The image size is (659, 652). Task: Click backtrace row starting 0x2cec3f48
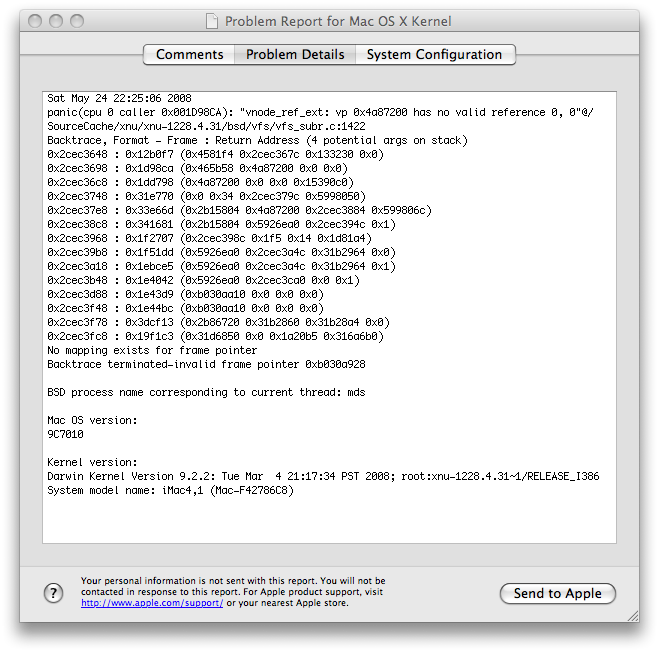tap(185, 309)
